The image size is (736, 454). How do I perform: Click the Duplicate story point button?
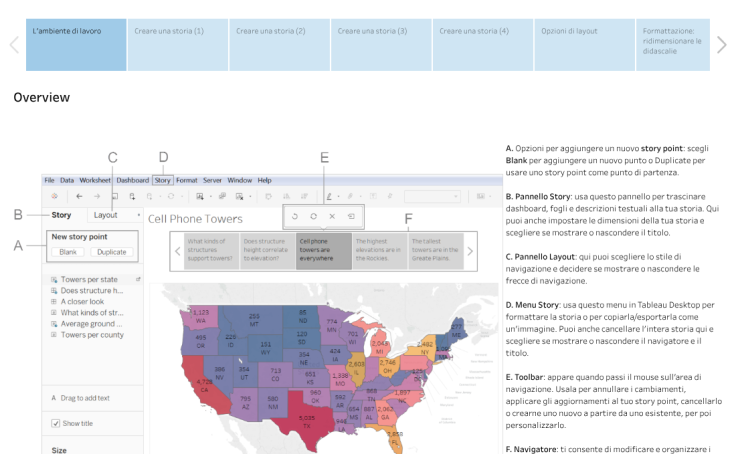pyautogui.click(x=112, y=252)
